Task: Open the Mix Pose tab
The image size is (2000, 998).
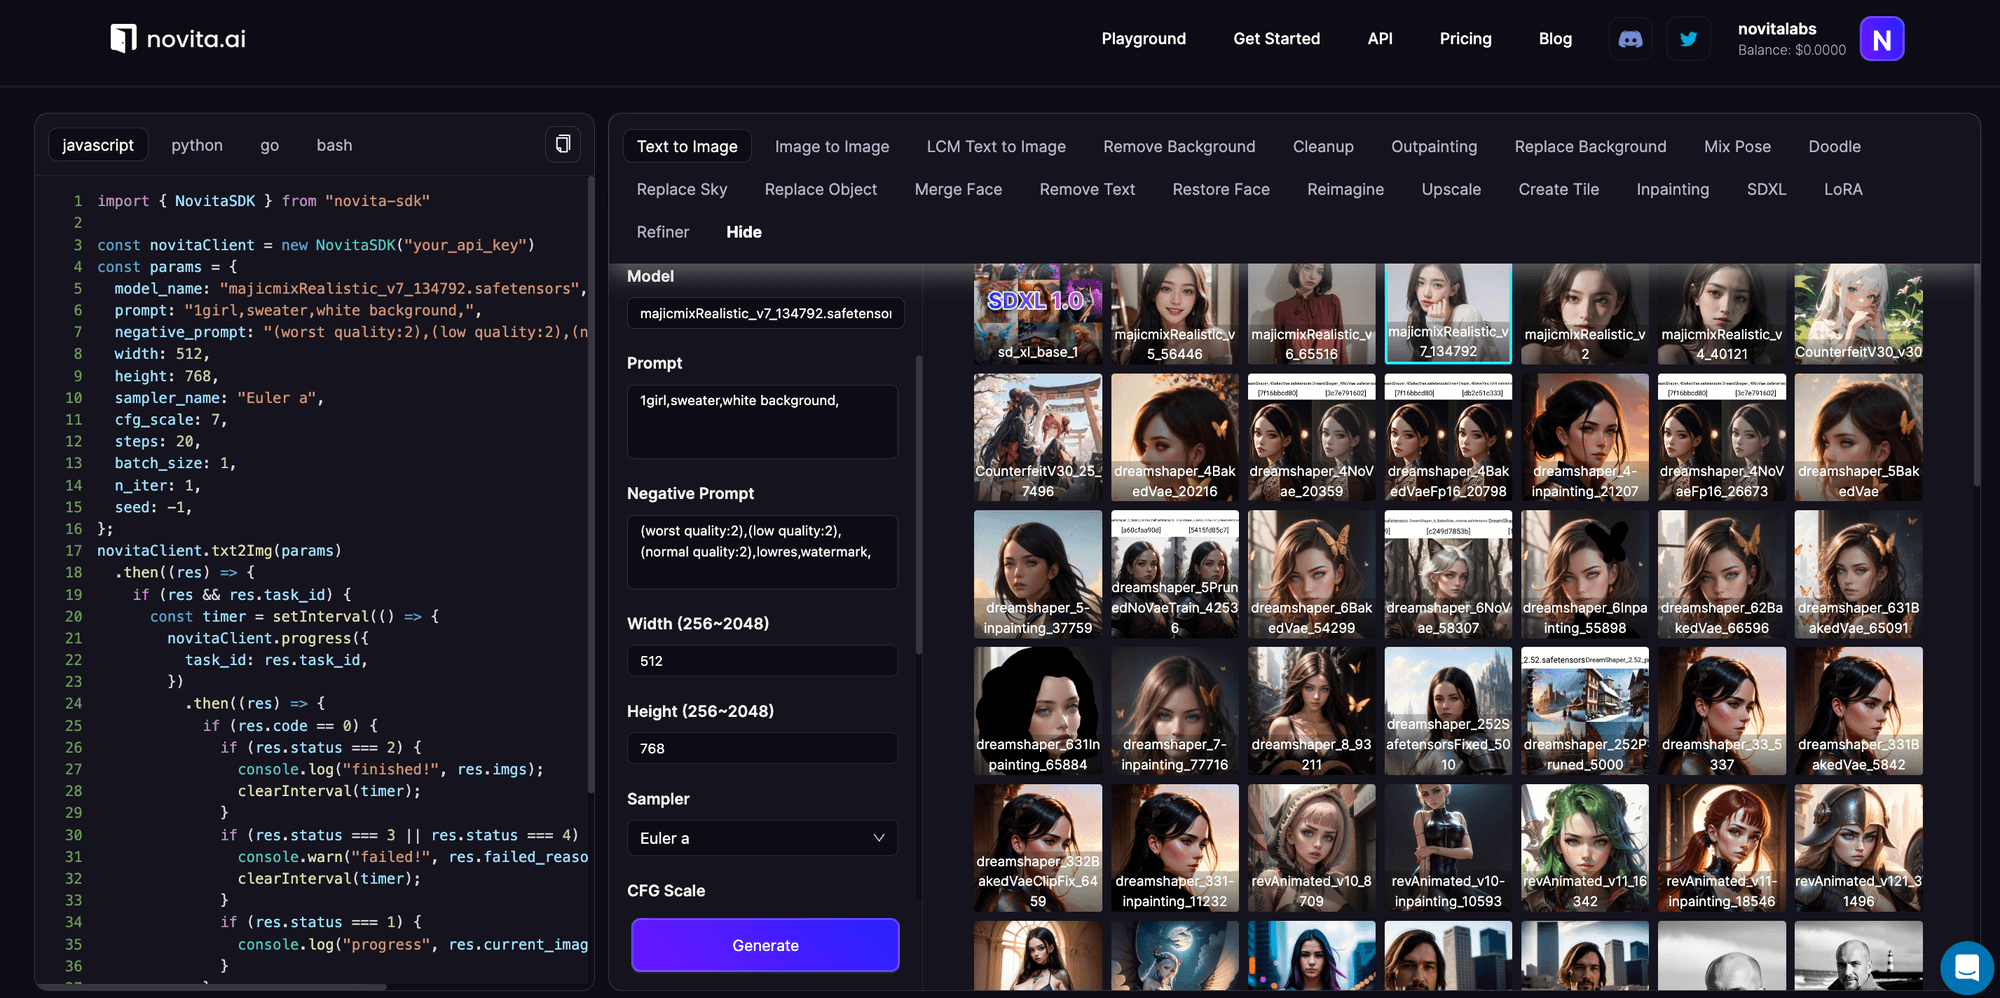Action: tap(1737, 147)
